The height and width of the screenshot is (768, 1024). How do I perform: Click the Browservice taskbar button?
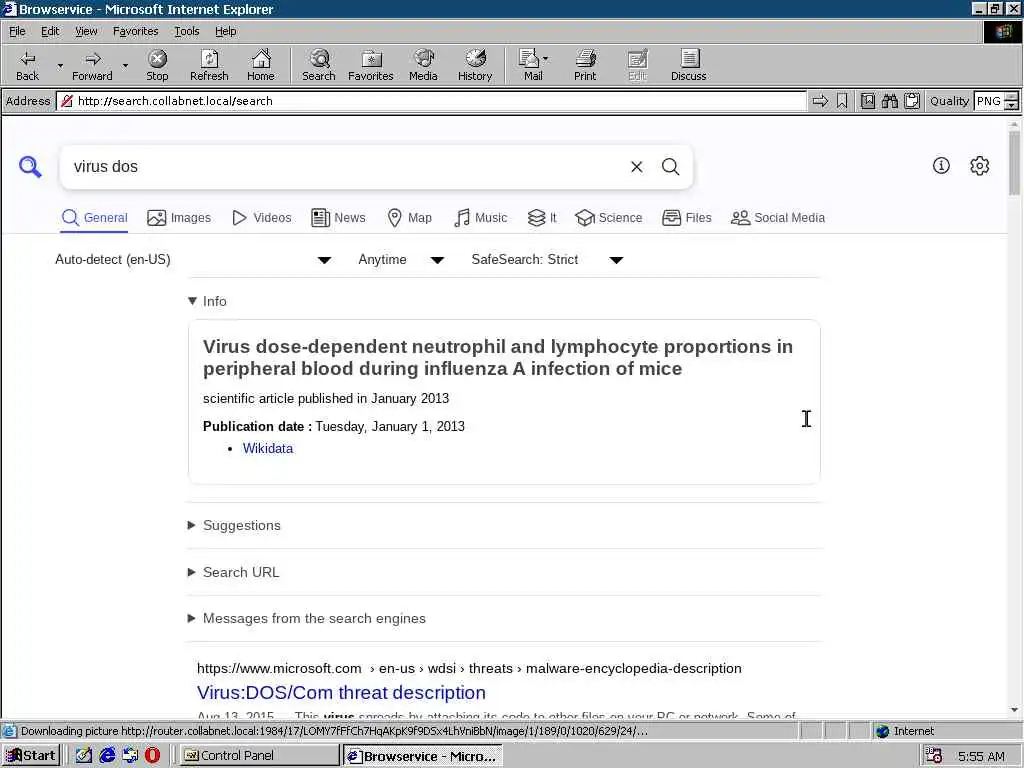[423, 756]
